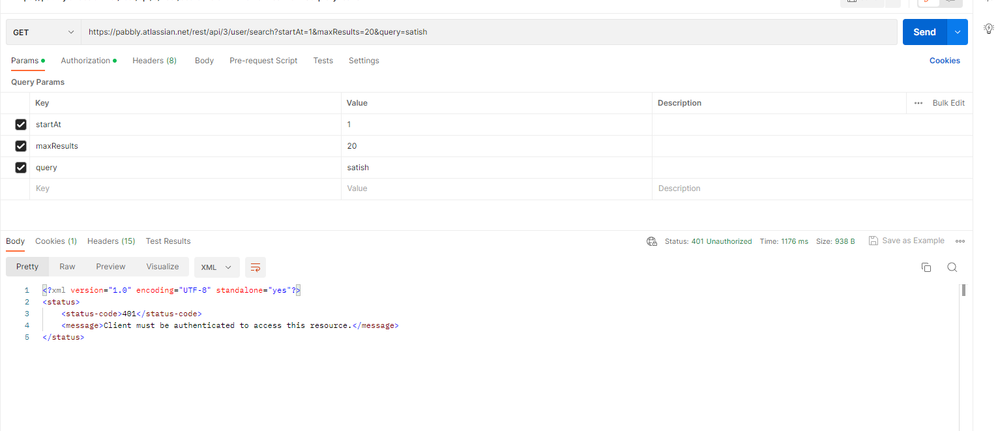Viewport: 998px width, 431px height.
Task: Click the search response icon
Action: (x=952, y=267)
